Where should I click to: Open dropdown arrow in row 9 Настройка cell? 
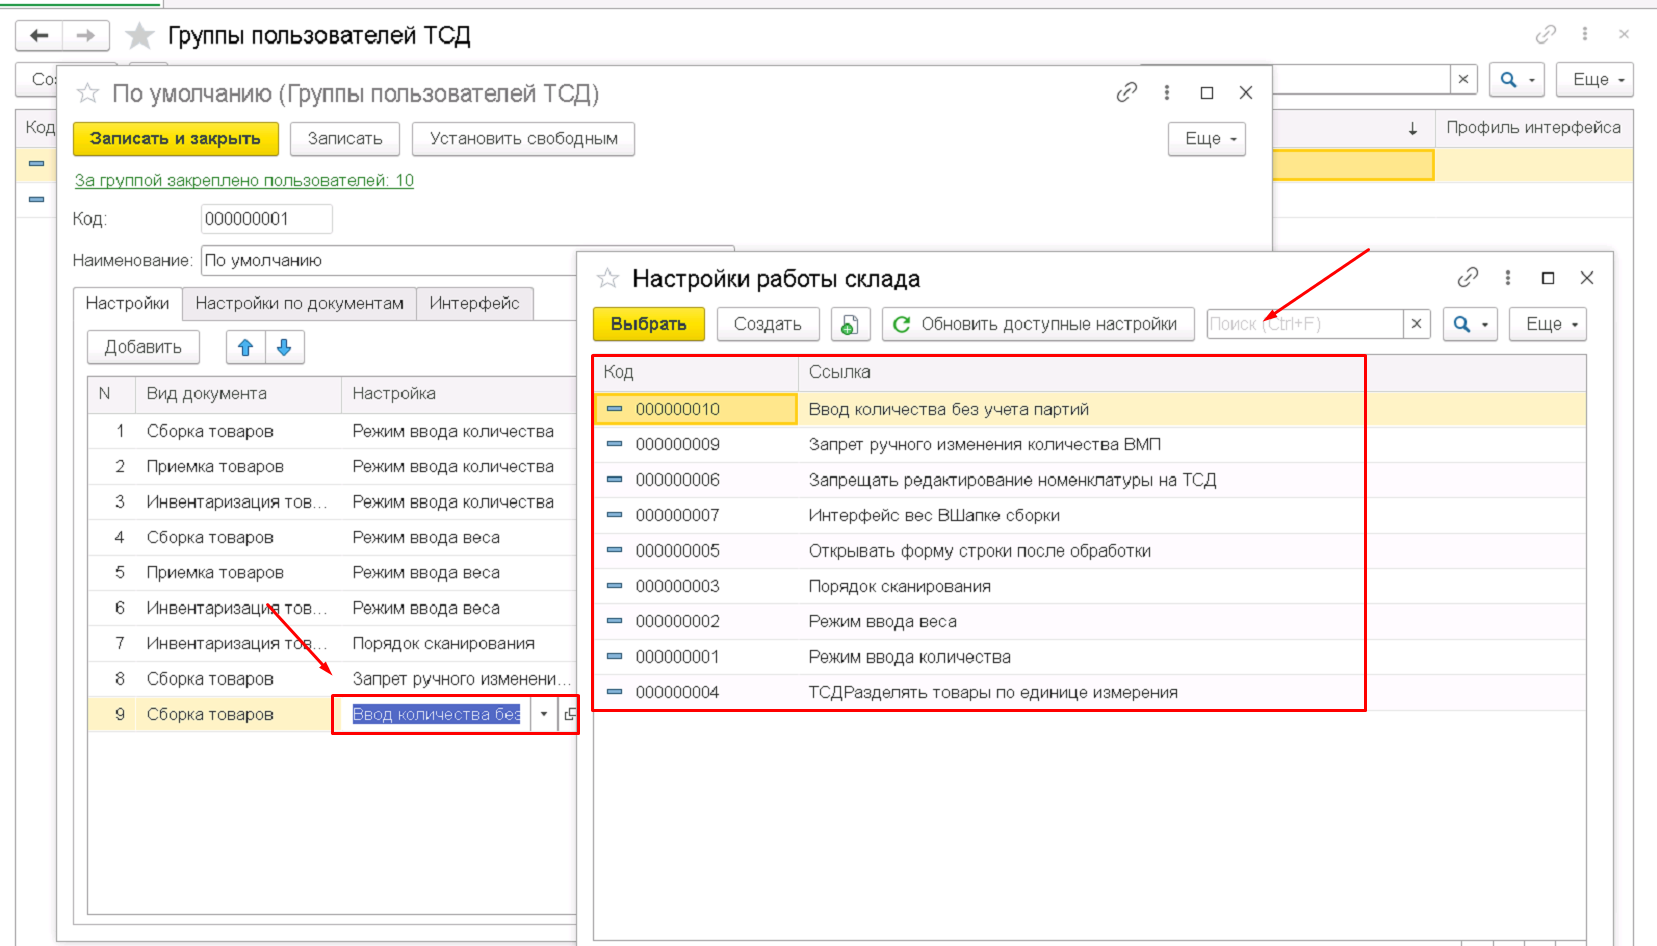tap(544, 714)
